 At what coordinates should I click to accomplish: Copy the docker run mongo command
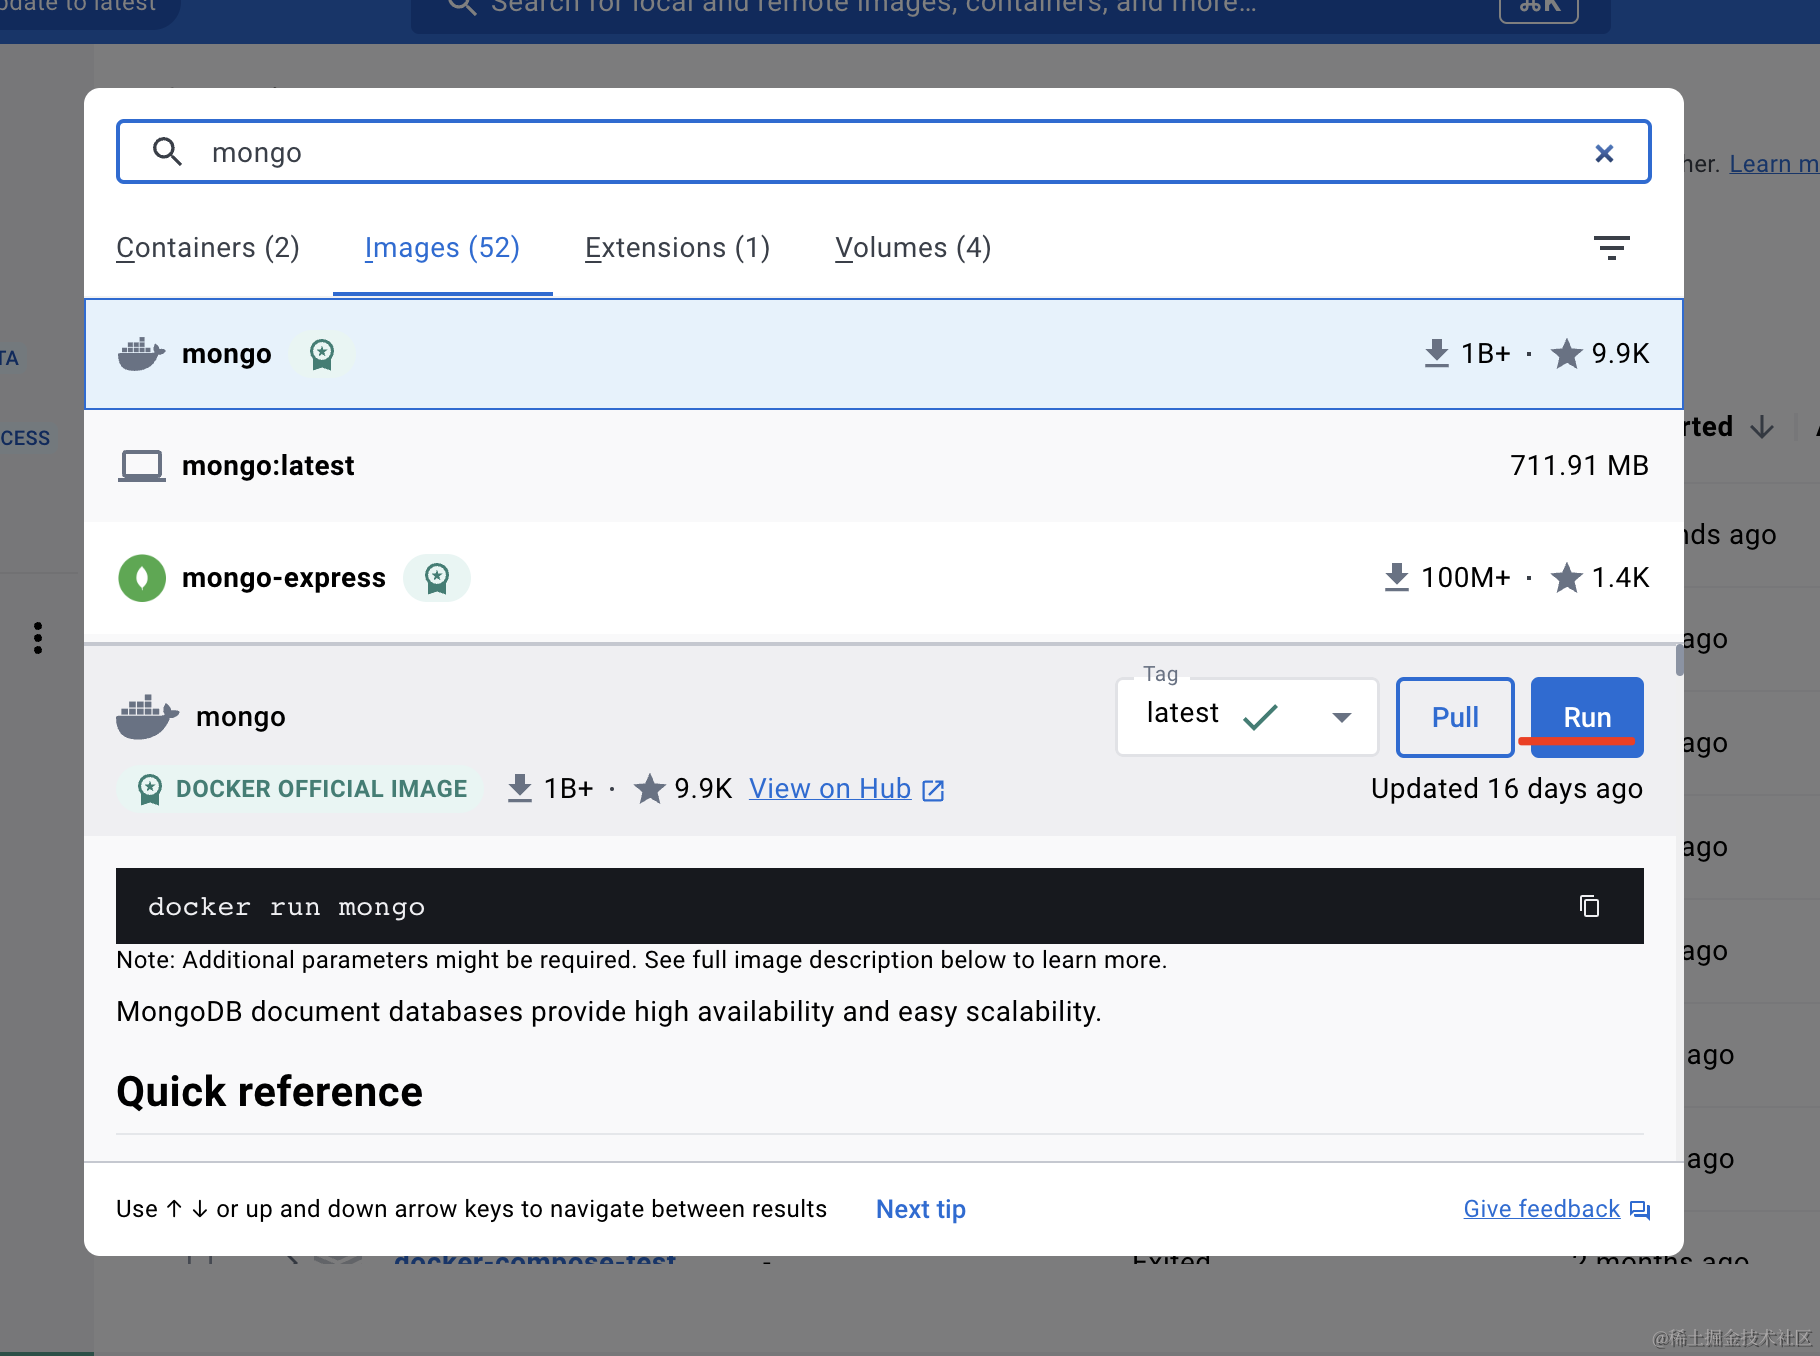click(x=1589, y=906)
